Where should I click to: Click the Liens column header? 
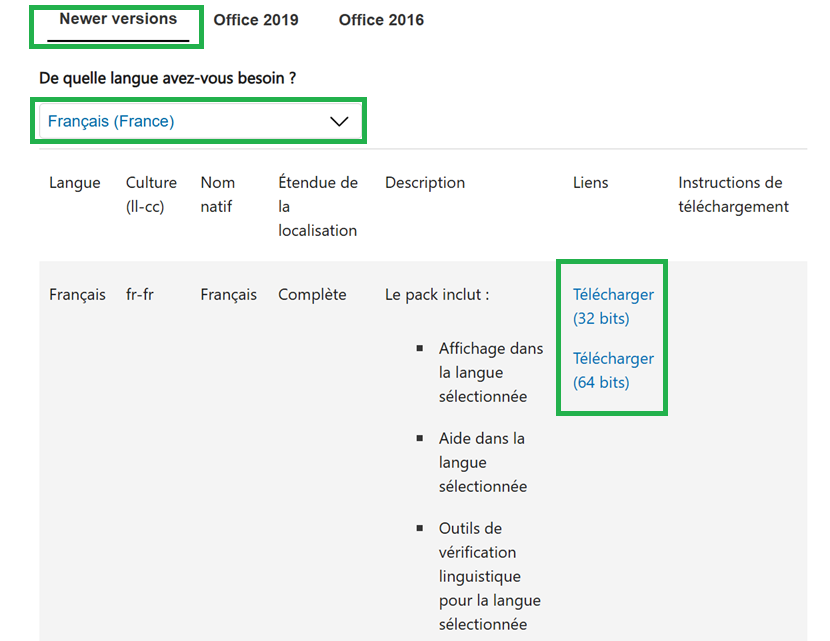590,183
